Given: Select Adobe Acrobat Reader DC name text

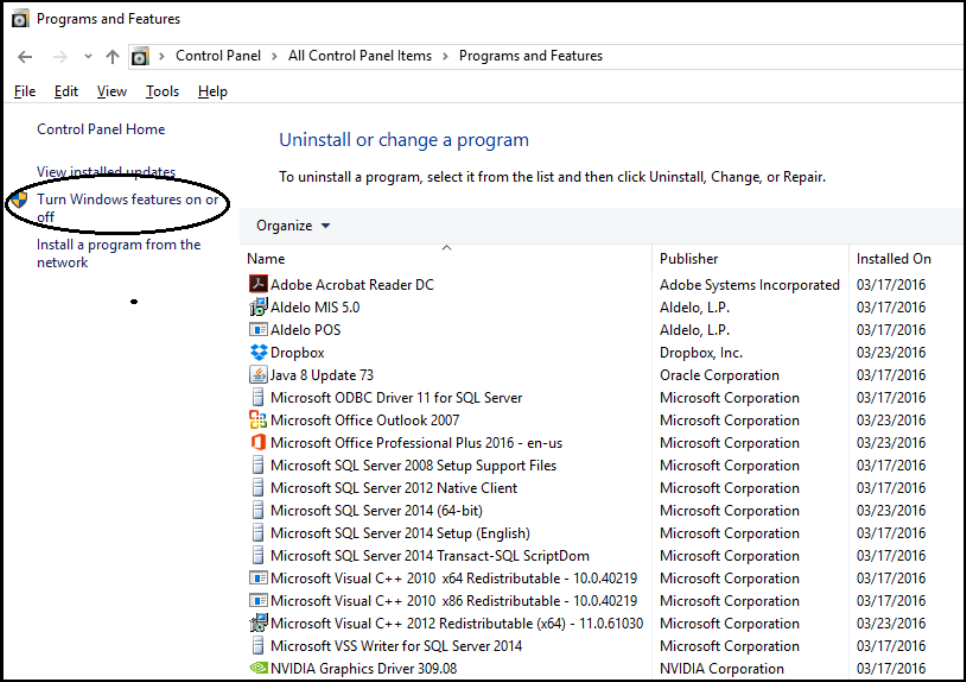Looking at the screenshot, I should click(x=352, y=285).
